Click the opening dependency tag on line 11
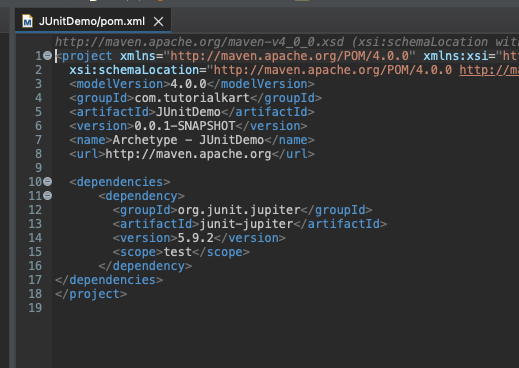The image size is (519, 368). pyautogui.click(x=141, y=196)
